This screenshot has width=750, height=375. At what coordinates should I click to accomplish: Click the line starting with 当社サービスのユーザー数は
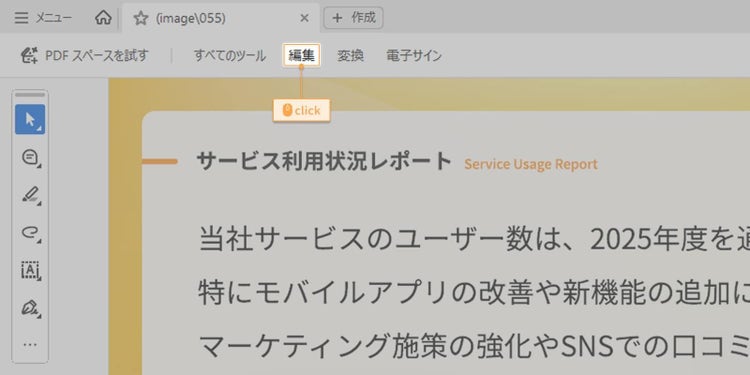pos(474,239)
